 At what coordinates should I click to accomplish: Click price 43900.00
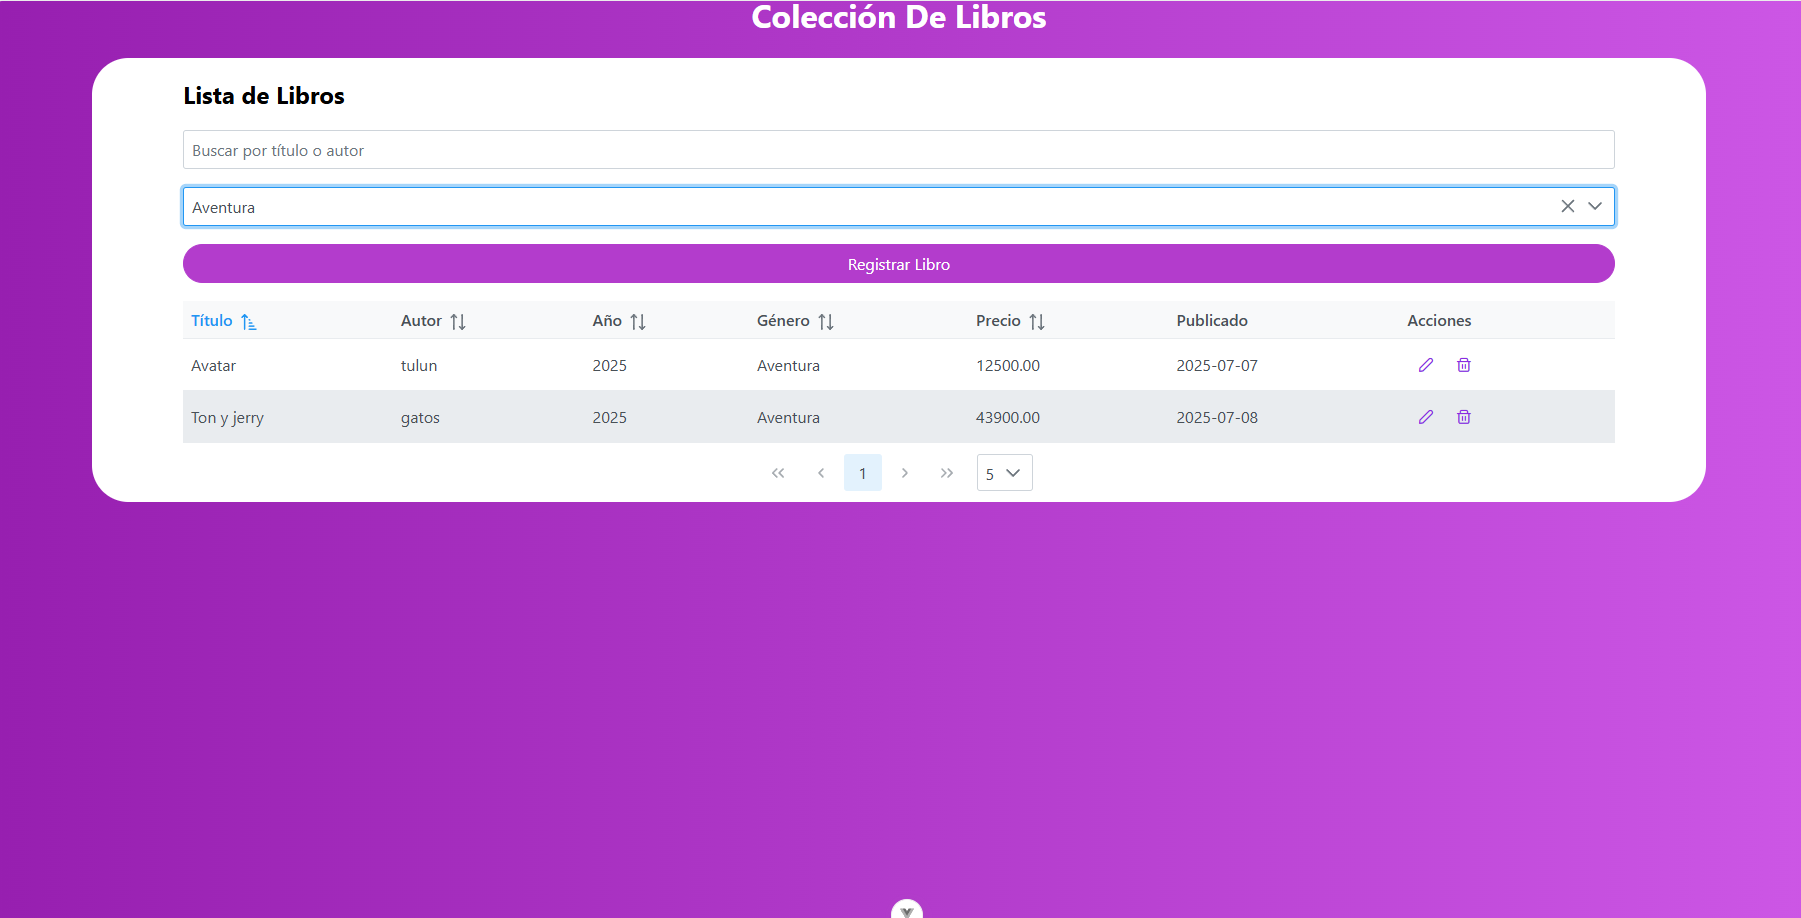pyautogui.click(x=1008, y=418)
